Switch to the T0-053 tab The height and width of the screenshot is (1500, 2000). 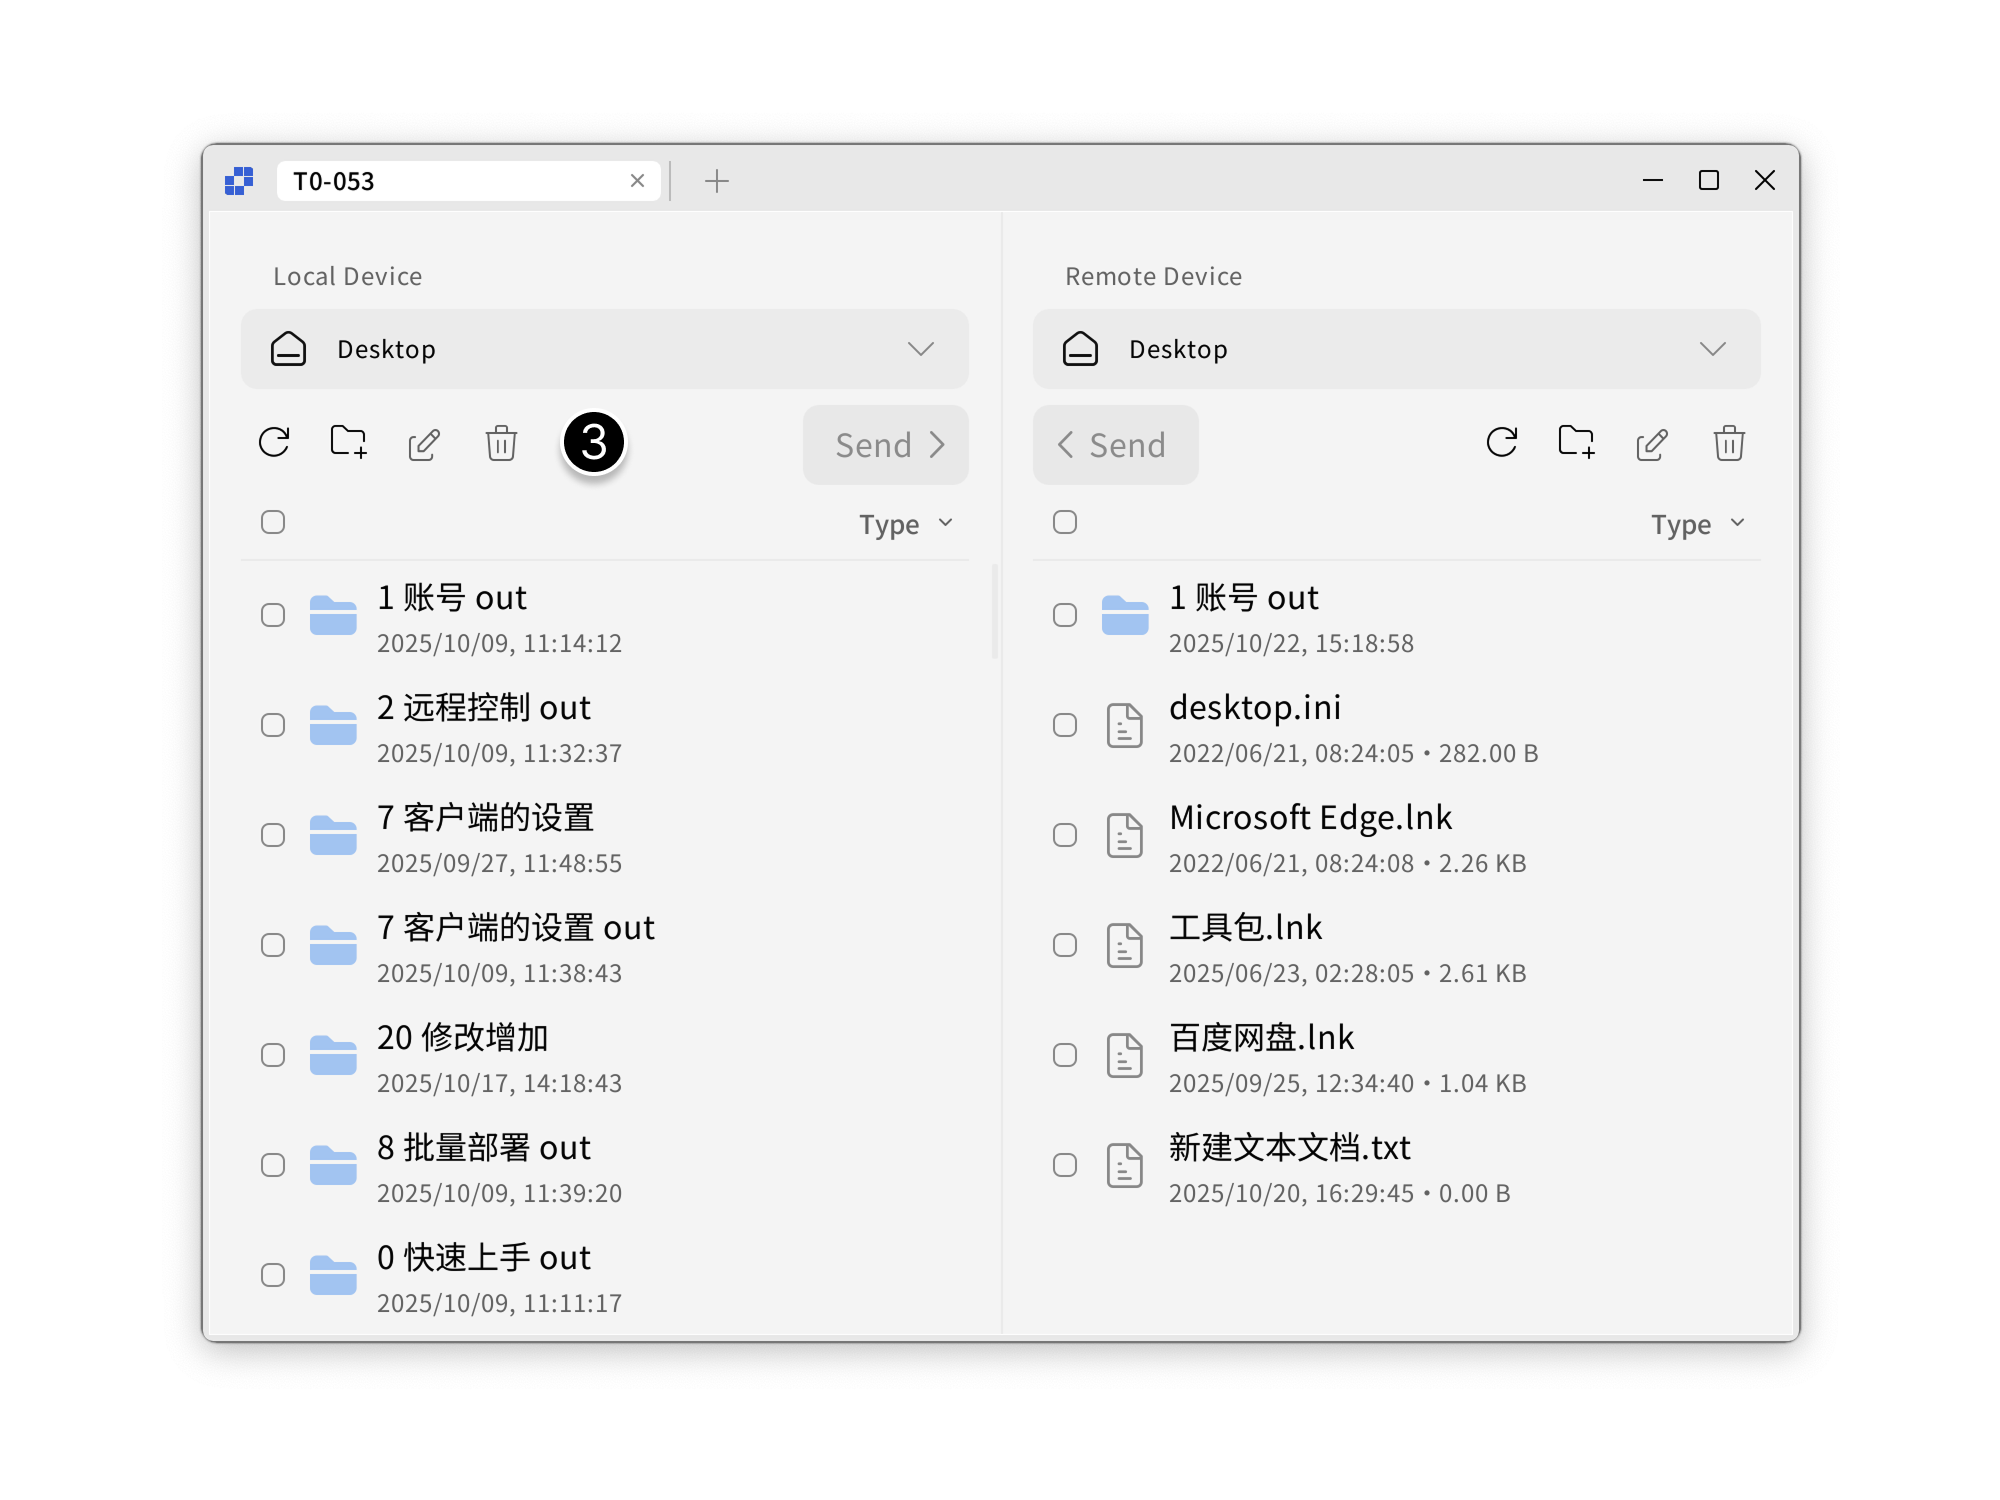tap(450, 181)
